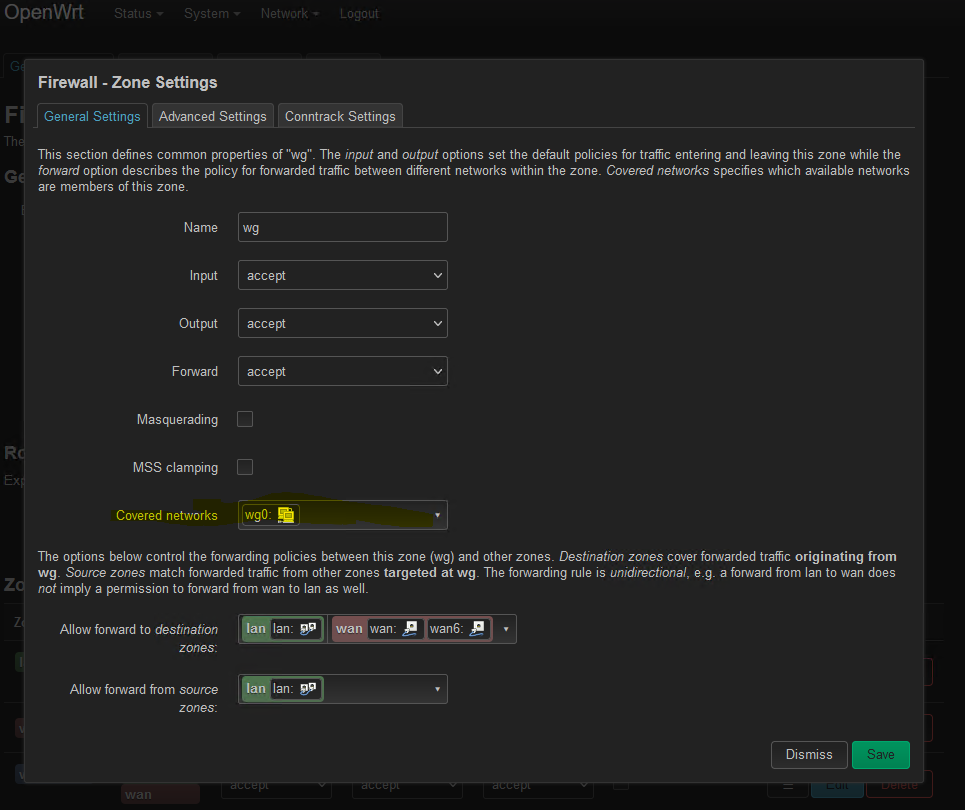The width and height of the screenshot is (965, 810).
Task: Enable the MSS clamping checkbox
Action: (x=245, y=467)
